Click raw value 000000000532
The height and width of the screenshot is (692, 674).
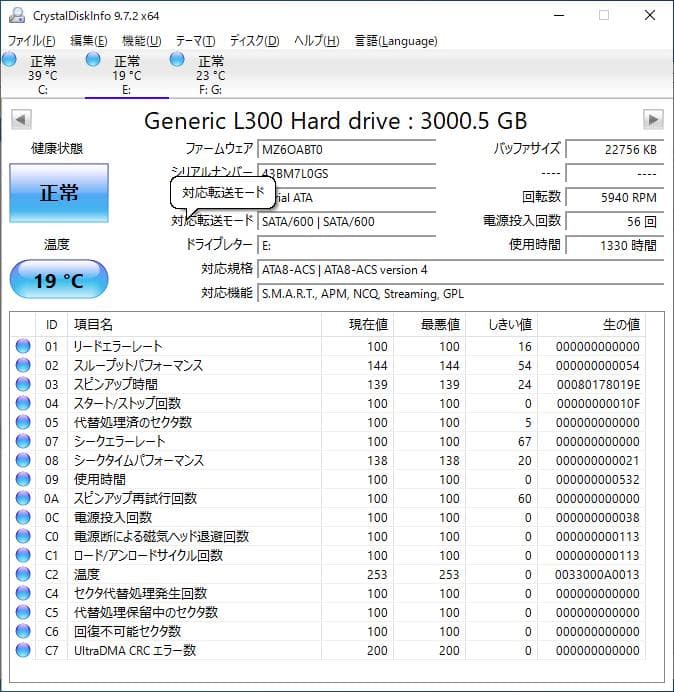(598, 479)
